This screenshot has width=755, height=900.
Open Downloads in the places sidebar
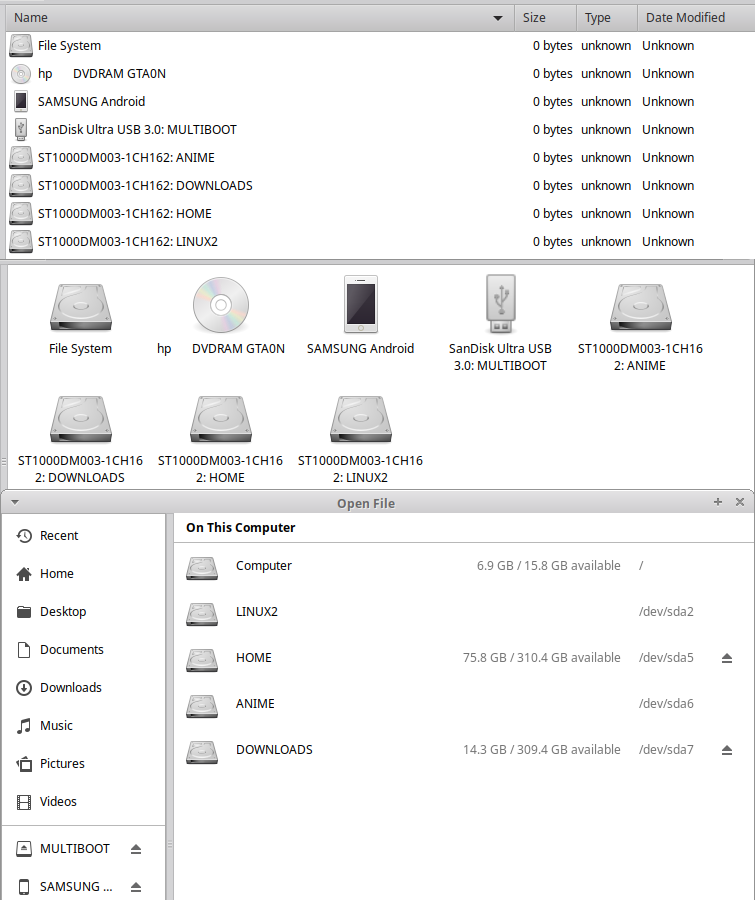(70, 688)
